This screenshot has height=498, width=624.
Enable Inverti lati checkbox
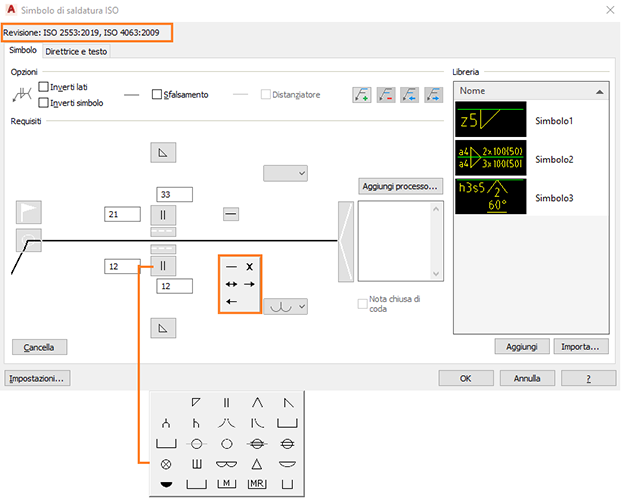43,87
